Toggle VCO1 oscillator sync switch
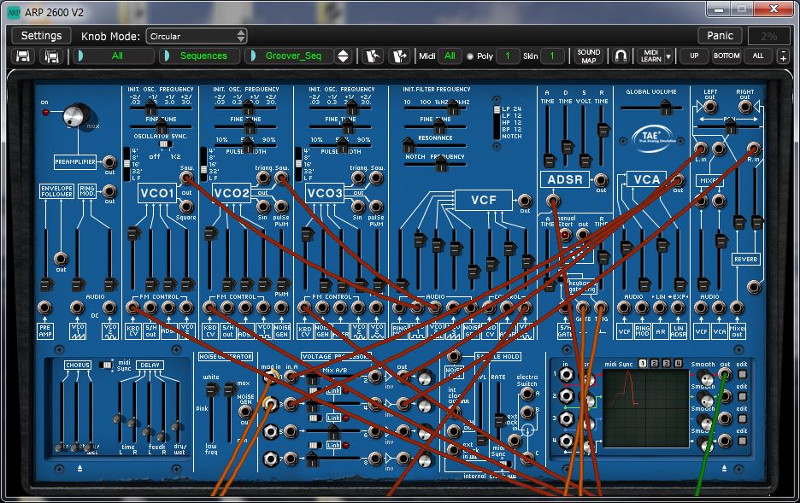800x503 pixels. pos(164,144)
